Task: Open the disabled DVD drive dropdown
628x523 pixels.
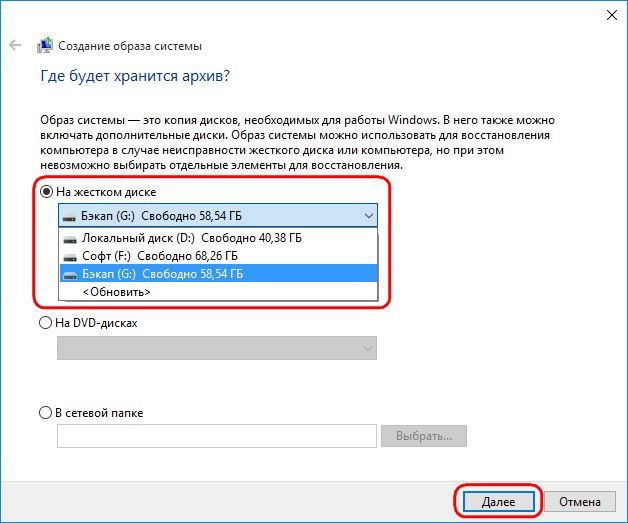Action: pos(217,348)
